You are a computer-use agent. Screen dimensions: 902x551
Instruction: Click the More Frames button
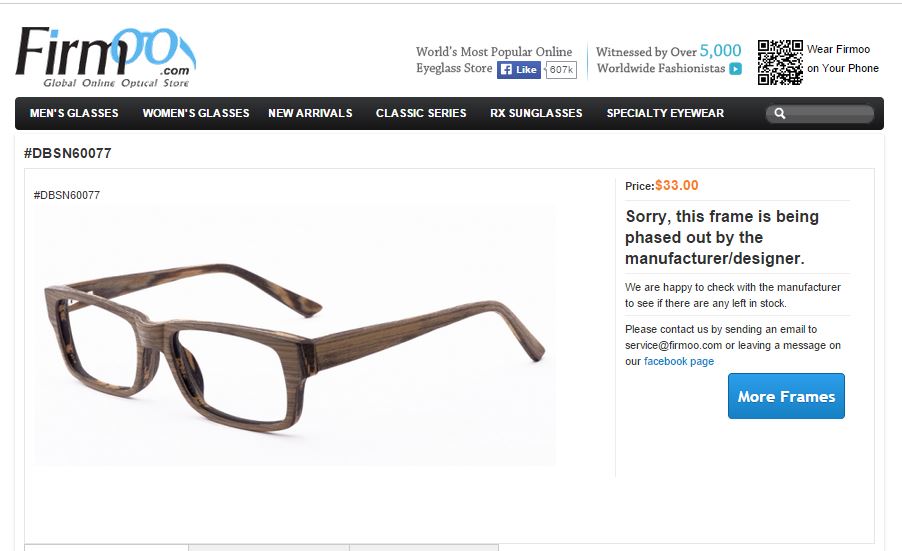(786, 396)
